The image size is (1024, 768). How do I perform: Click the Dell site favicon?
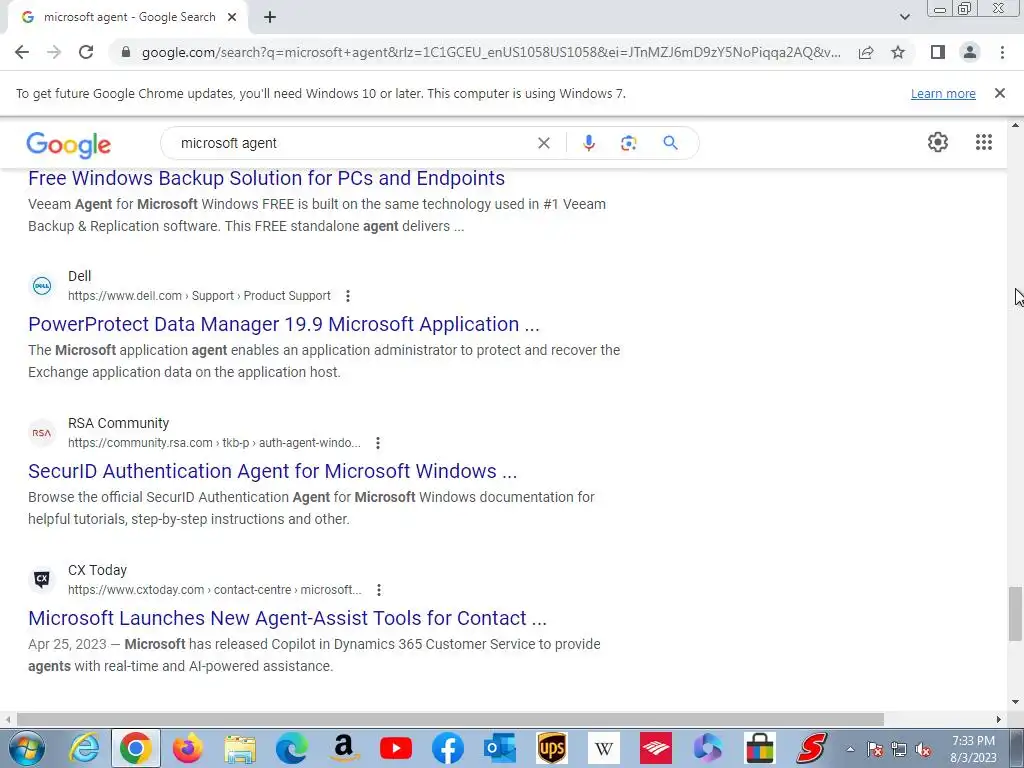click(x=42, y=285)
